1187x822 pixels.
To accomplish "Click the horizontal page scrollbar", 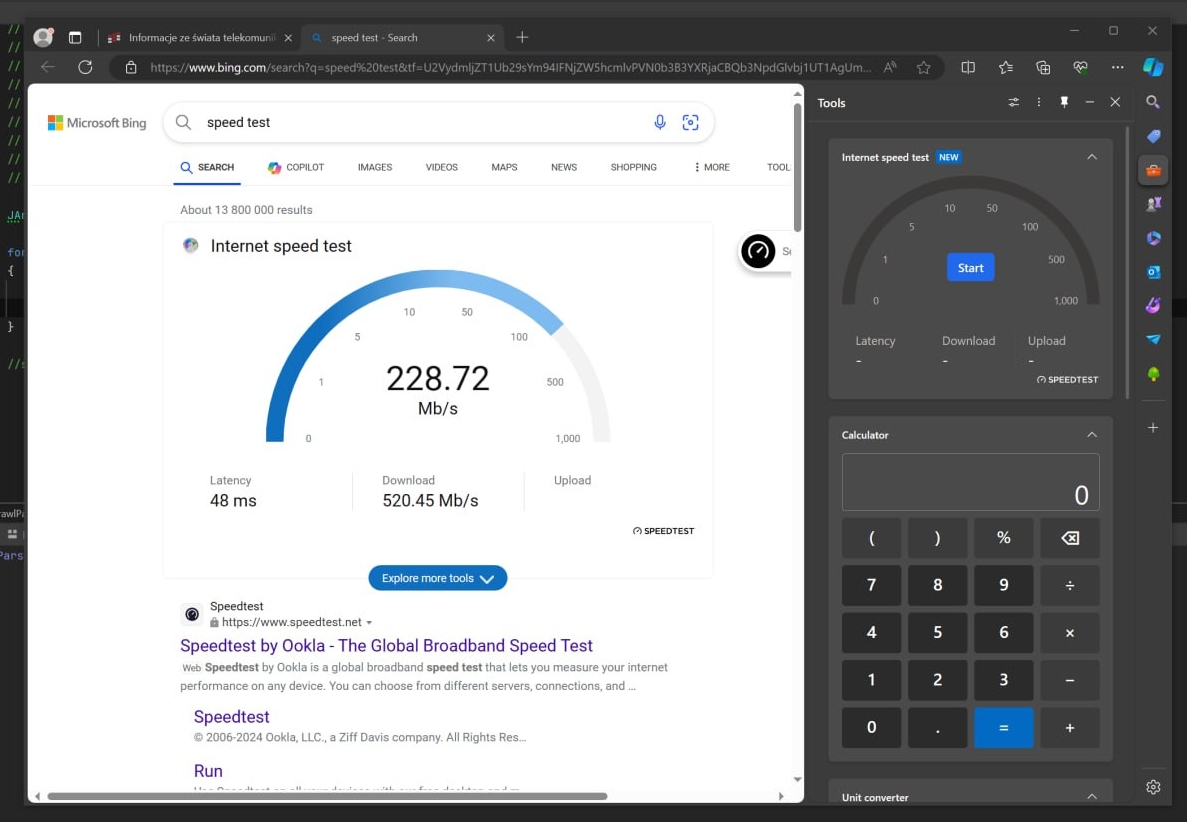I will pyautogui.click(x=327, y=796).
